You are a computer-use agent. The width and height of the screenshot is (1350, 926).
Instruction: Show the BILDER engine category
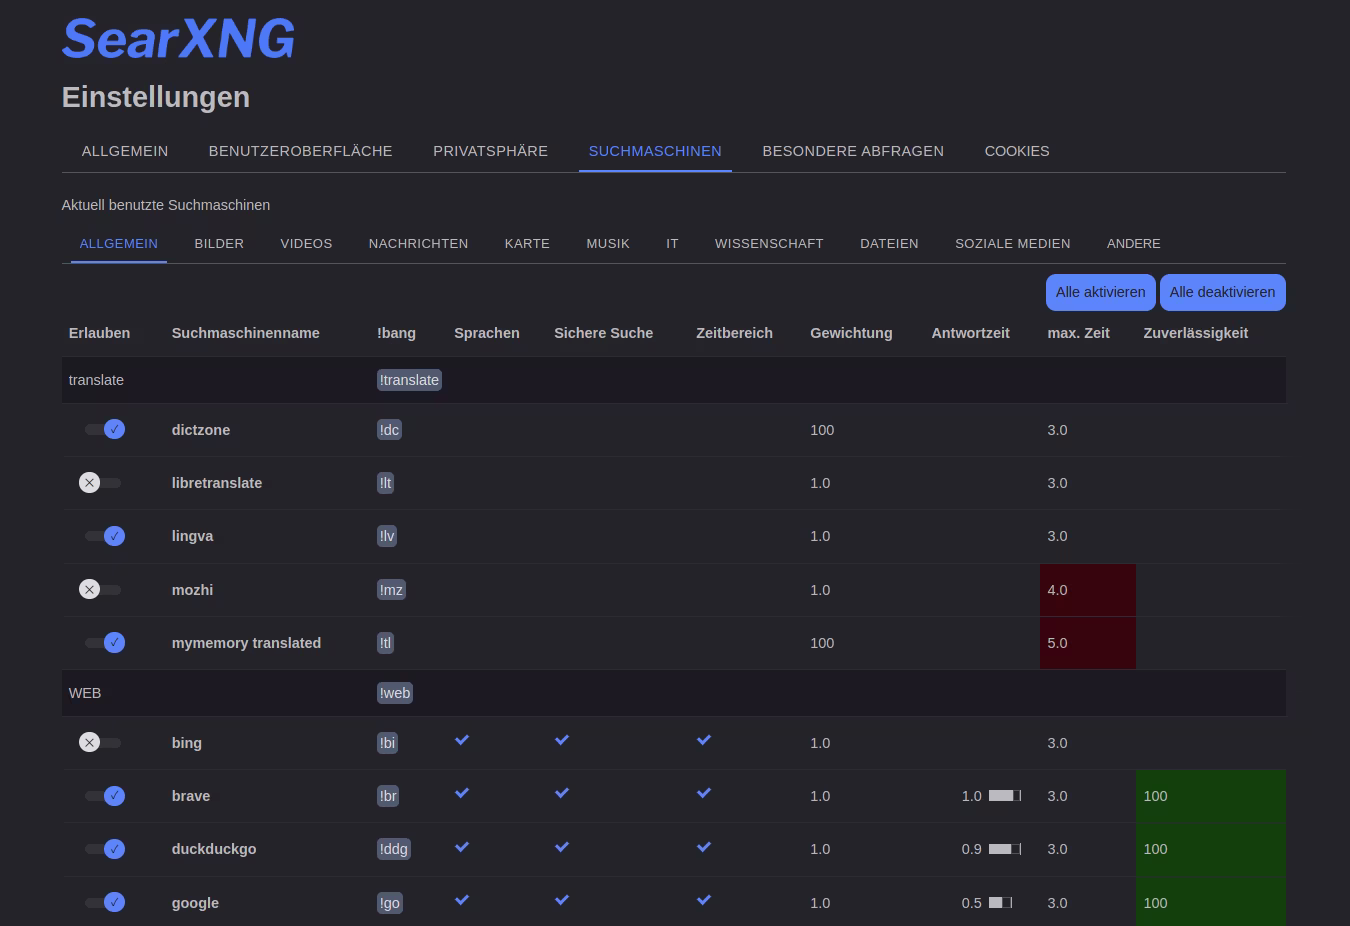pyautogui.click(x=219, y=244)
